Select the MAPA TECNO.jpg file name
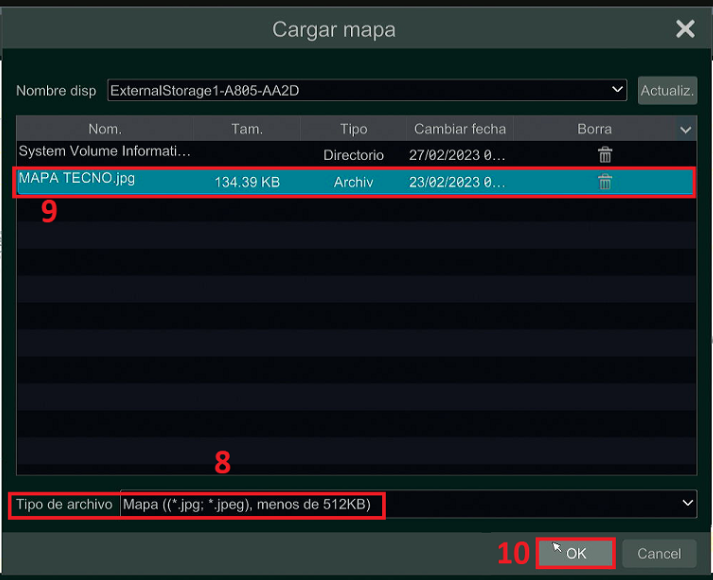Viewport: 713px width, 580px height. [77, 179]
